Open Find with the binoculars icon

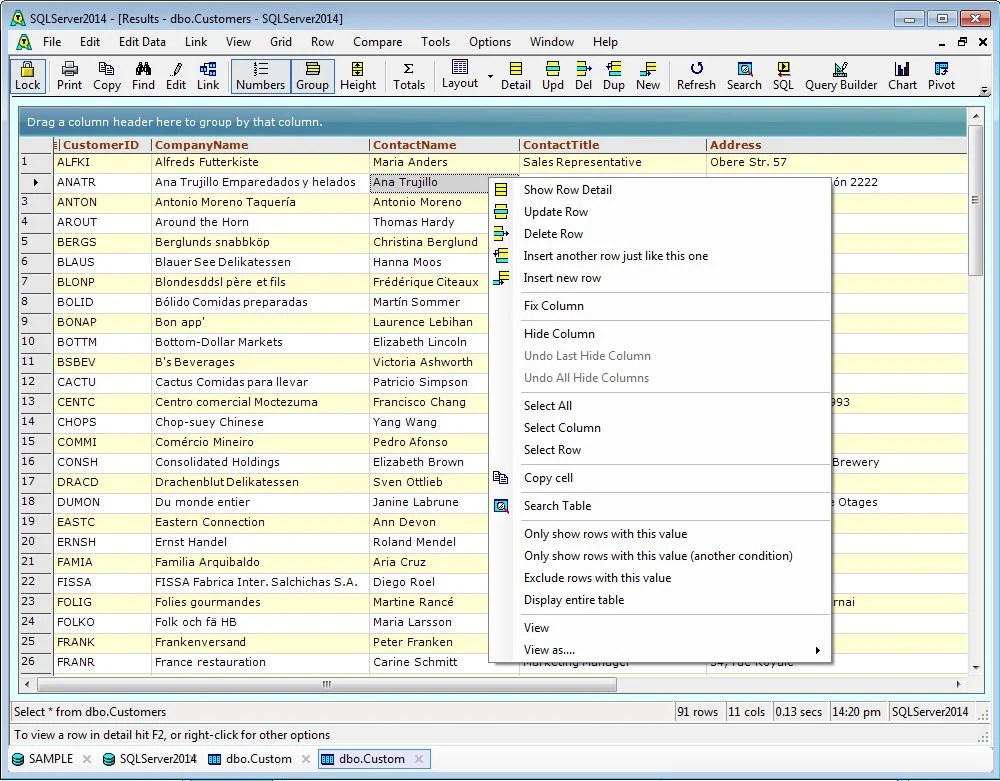[x=143, y=76]
